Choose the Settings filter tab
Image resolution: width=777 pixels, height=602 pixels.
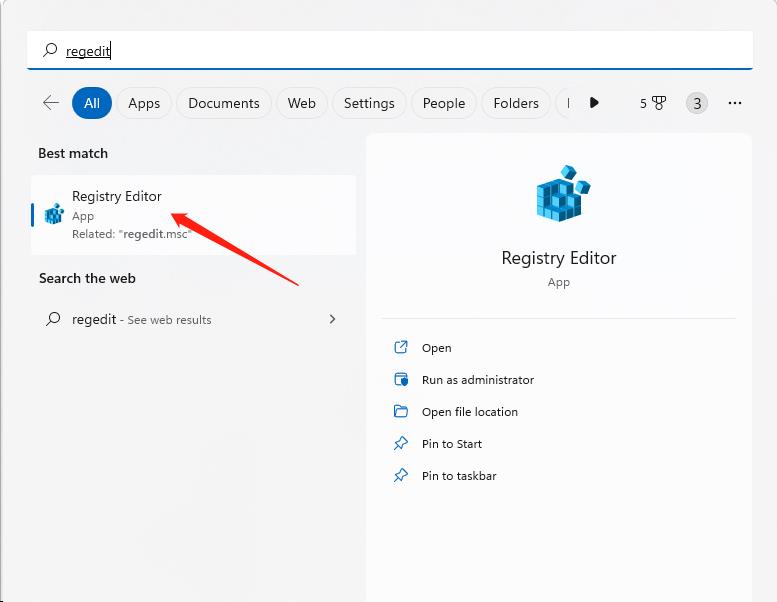point(369,103)
